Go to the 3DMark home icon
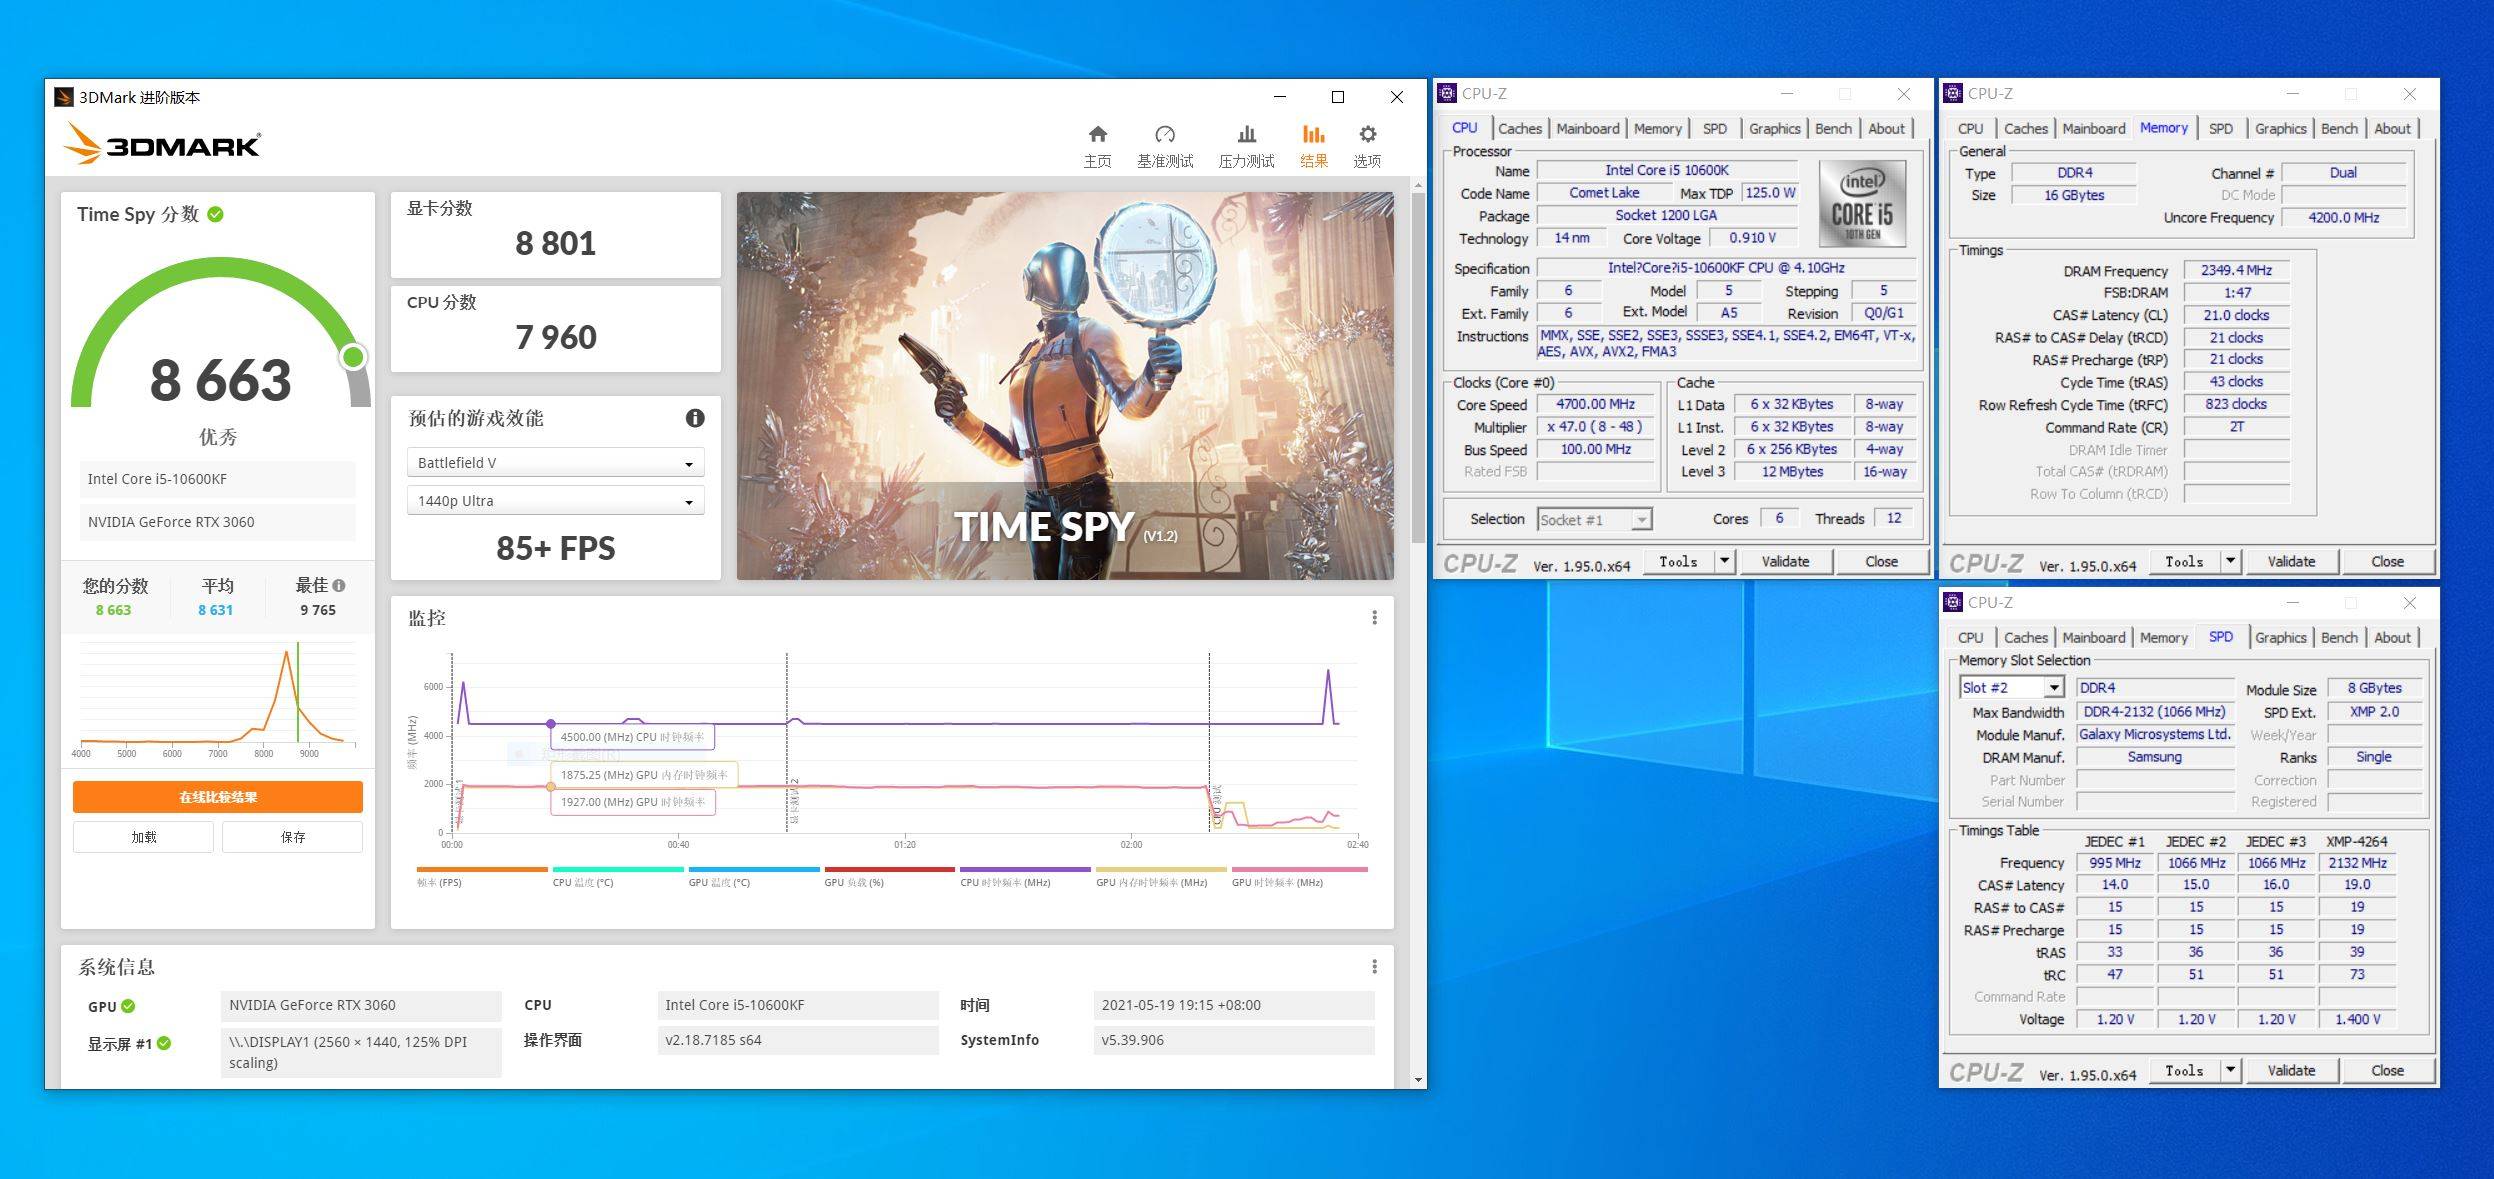2494x1179 pixels. pyautogui.click(x=1097, y=134)
